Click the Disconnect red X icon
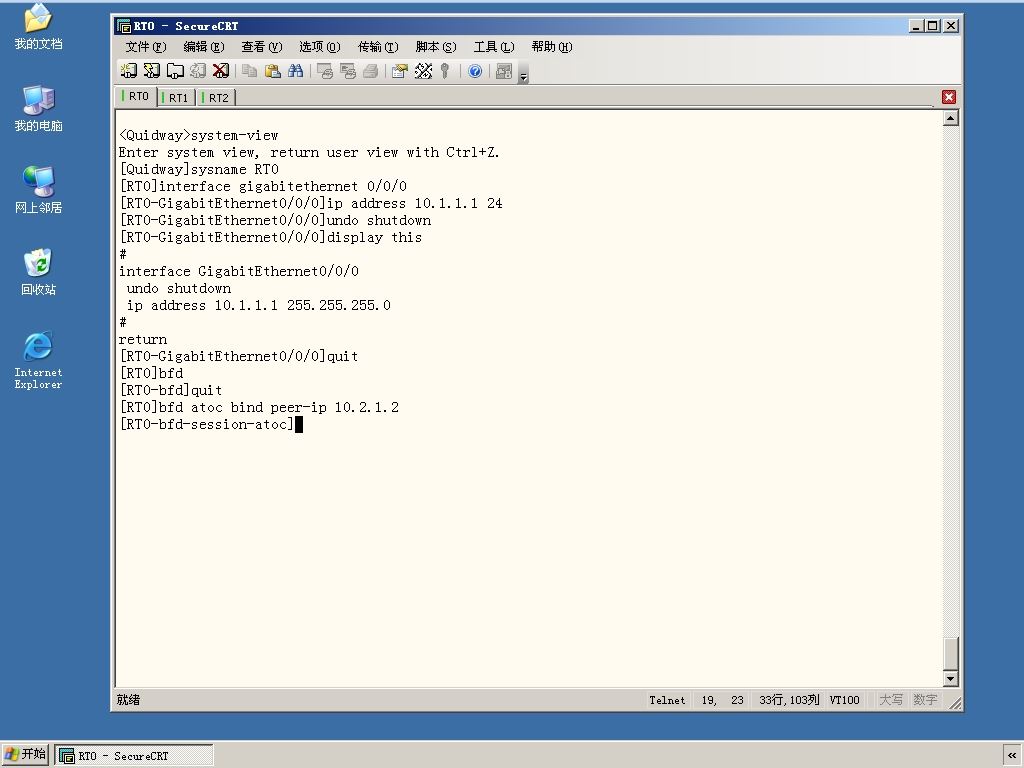 pyautogui.click(x=221, y=71)
